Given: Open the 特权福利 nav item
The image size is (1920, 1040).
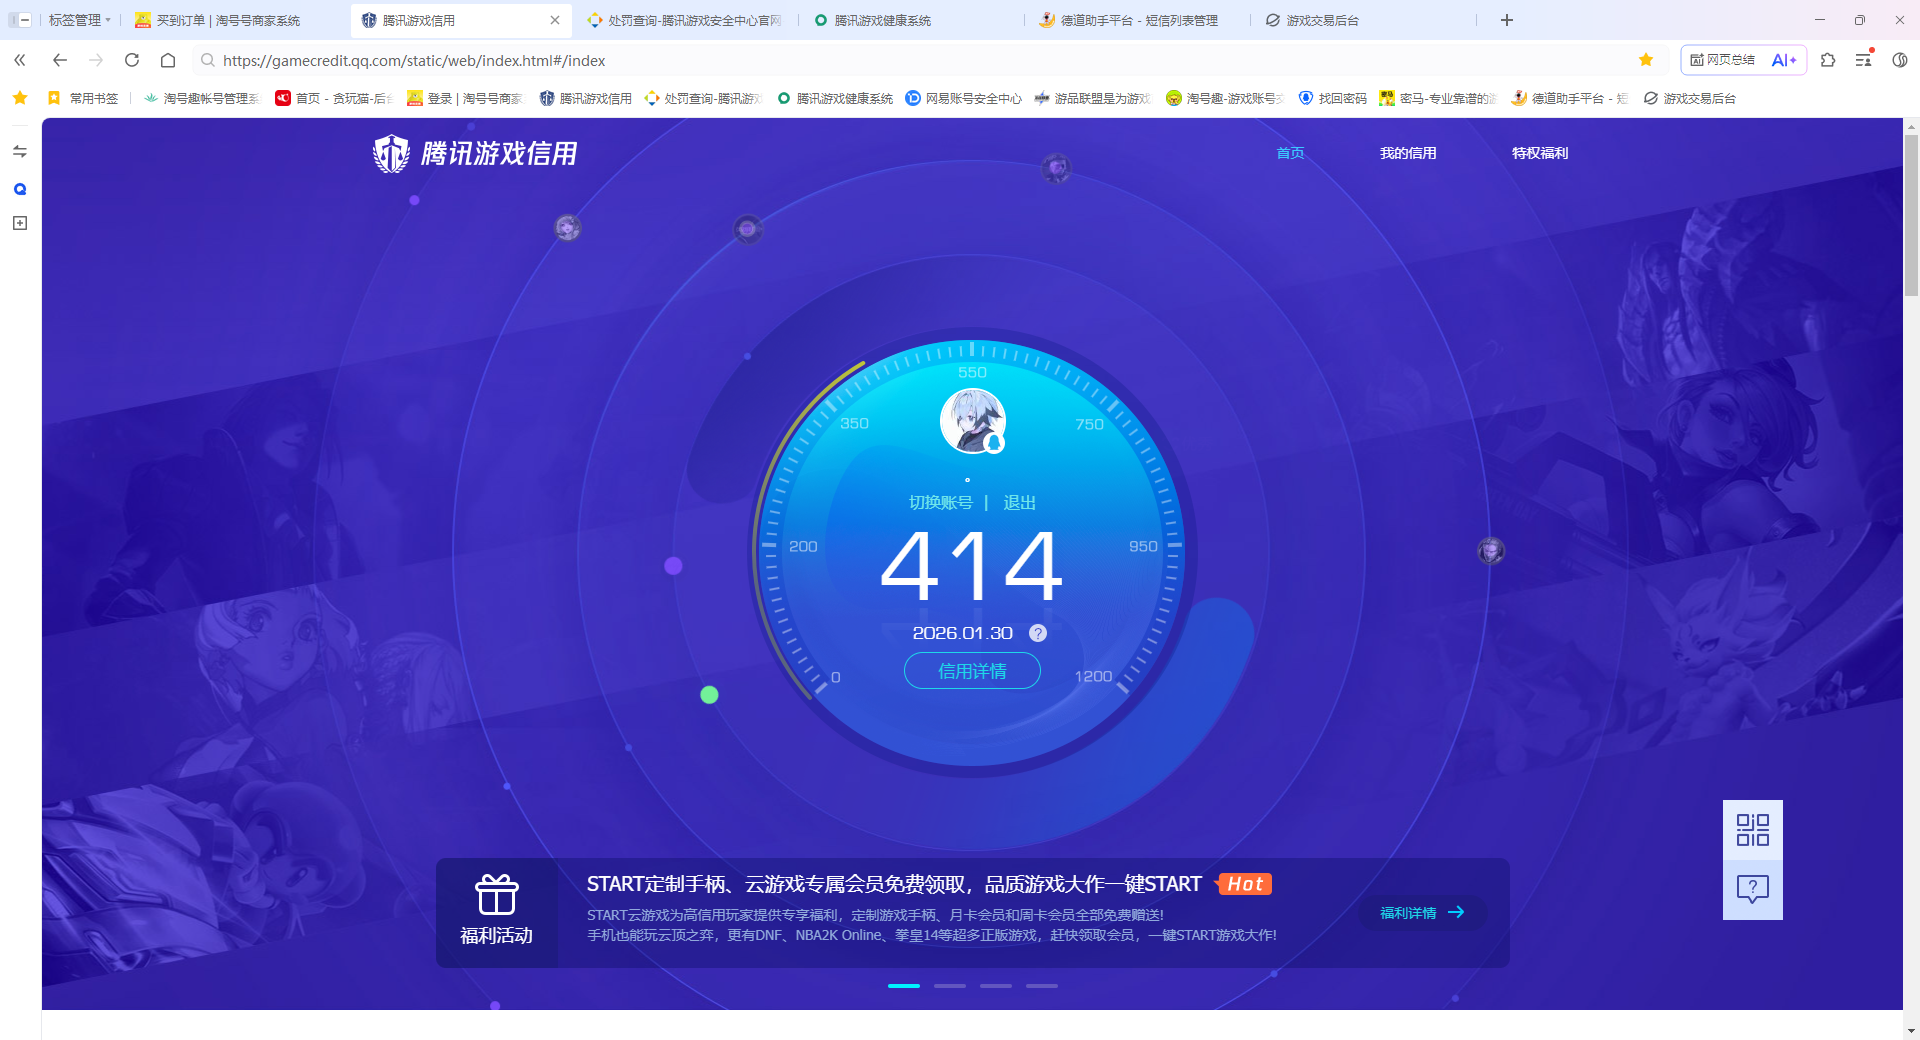Looking at the screenshot, I should click(1539, 153).
